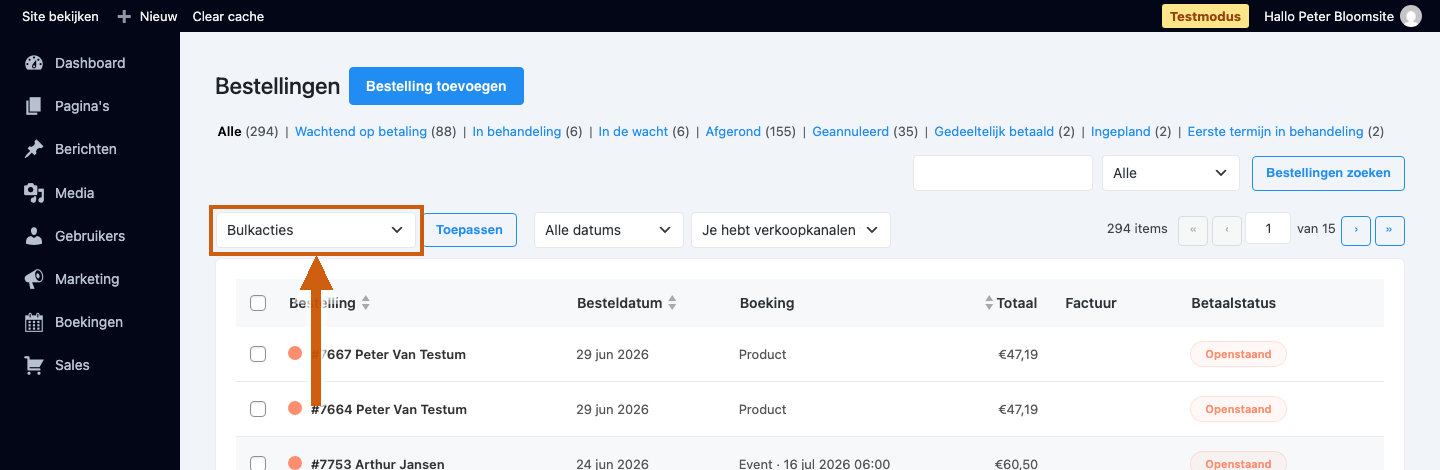Click the Media library icon
The width and height of the screenshot is (1440, 470).
pyautogui.click(x=34, y=193)
